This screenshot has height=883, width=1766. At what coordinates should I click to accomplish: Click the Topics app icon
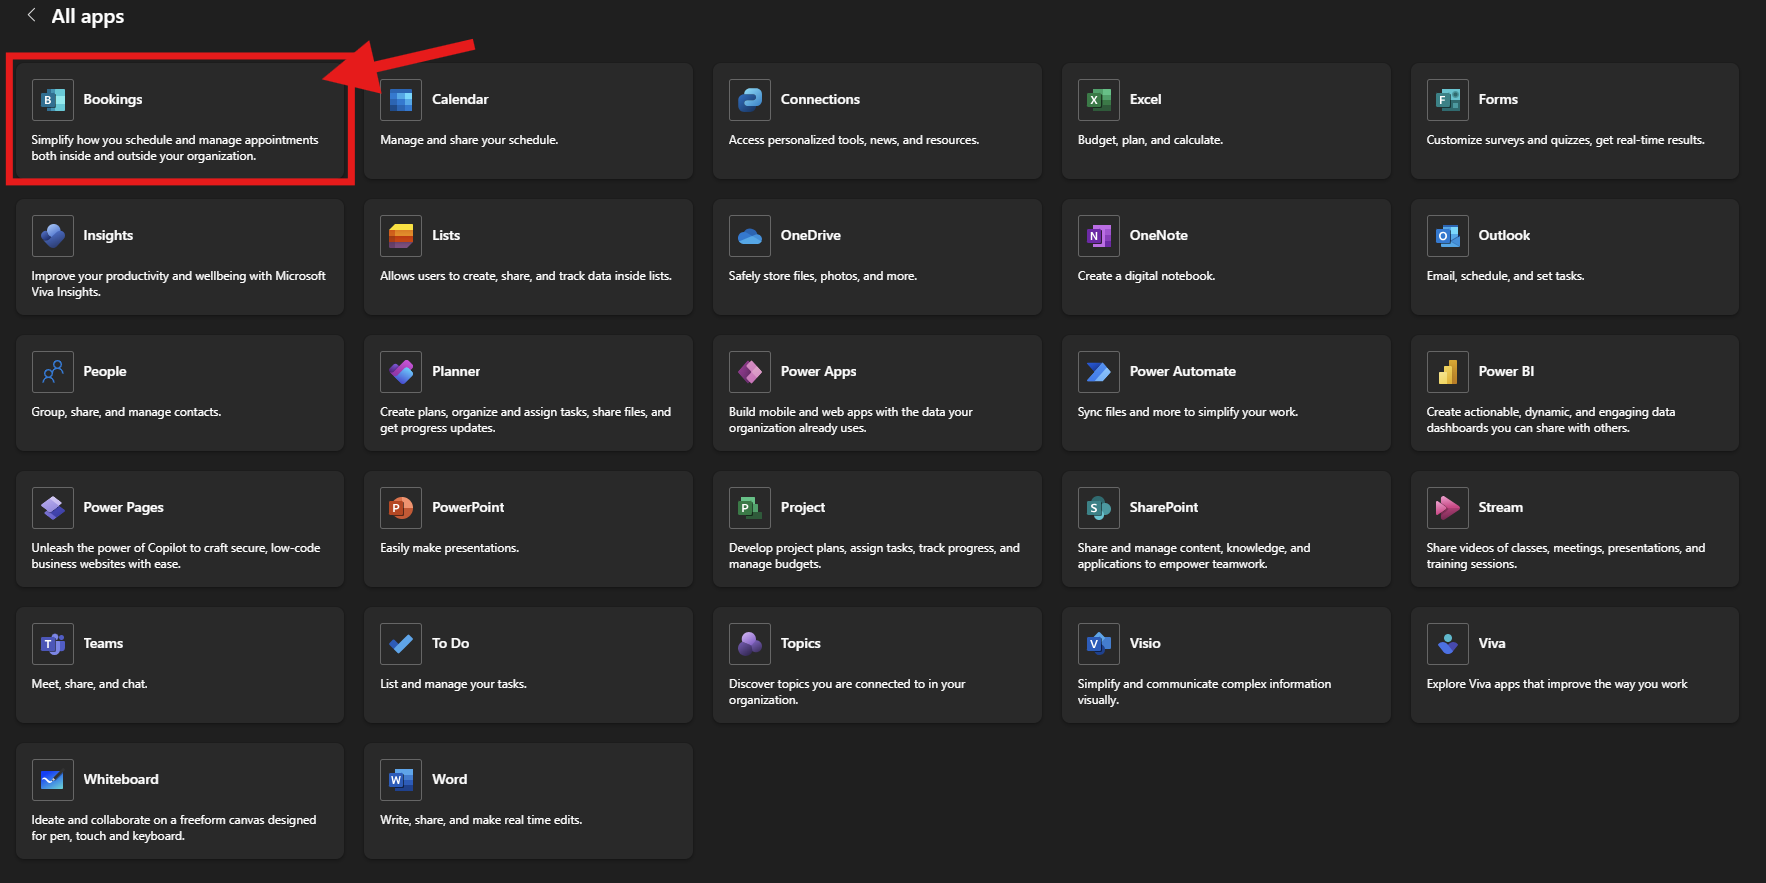(x=750, y=644)
